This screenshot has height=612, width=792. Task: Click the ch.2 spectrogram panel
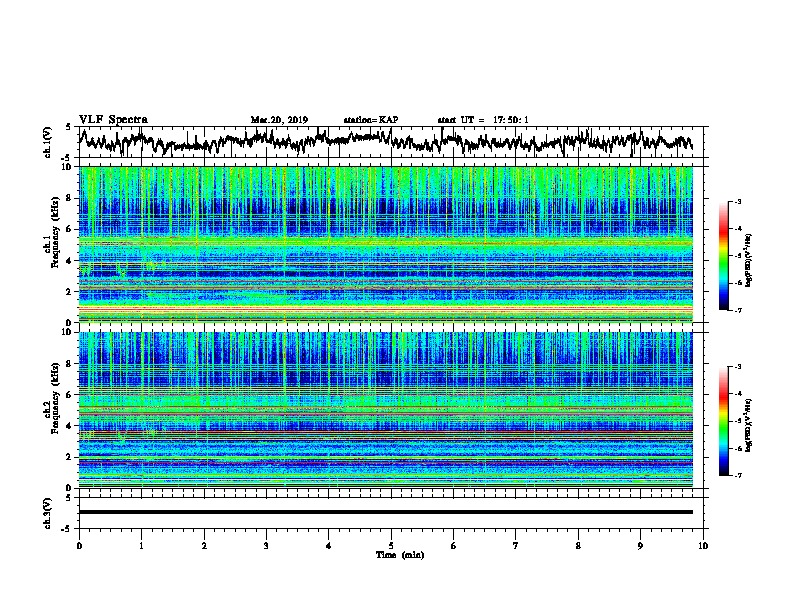(x=386, y=410)
